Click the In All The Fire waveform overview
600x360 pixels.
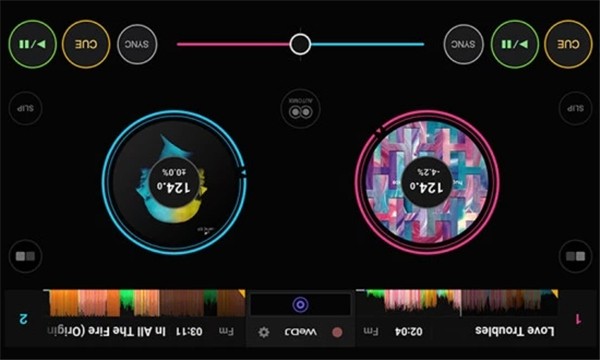tap(145, 303)
